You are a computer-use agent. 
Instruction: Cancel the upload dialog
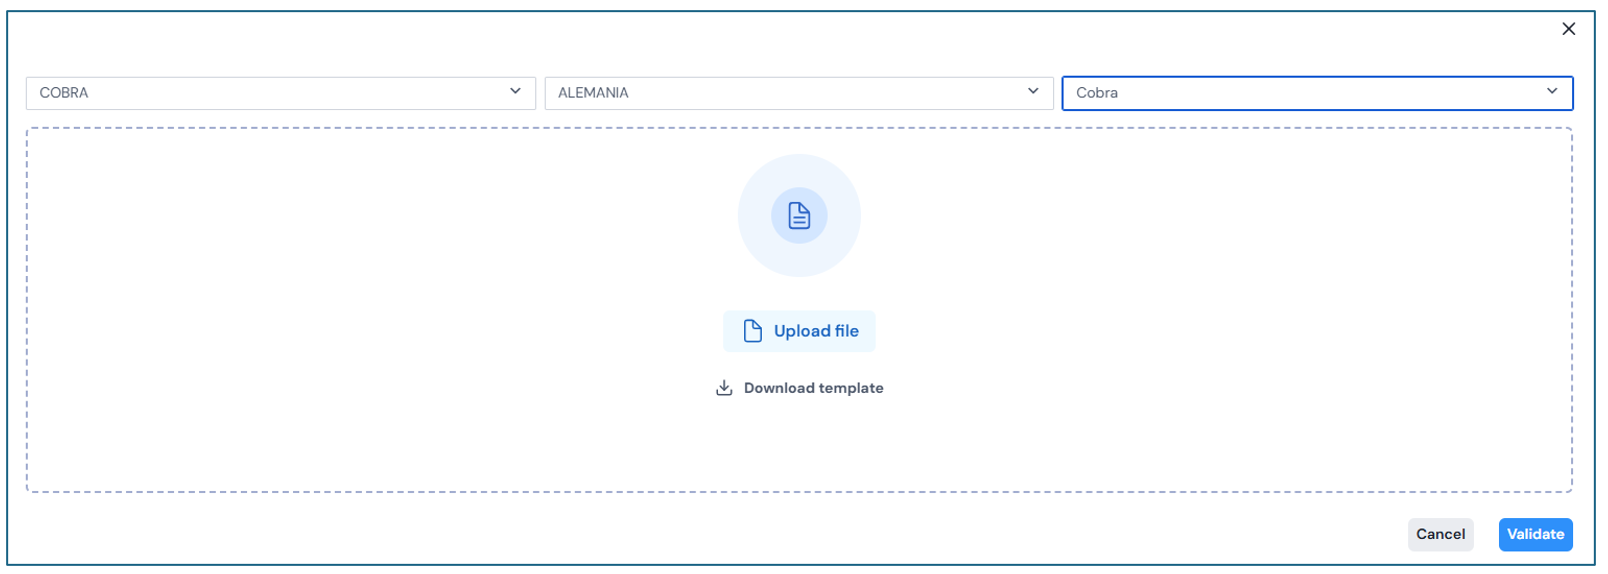(1440, 534)
